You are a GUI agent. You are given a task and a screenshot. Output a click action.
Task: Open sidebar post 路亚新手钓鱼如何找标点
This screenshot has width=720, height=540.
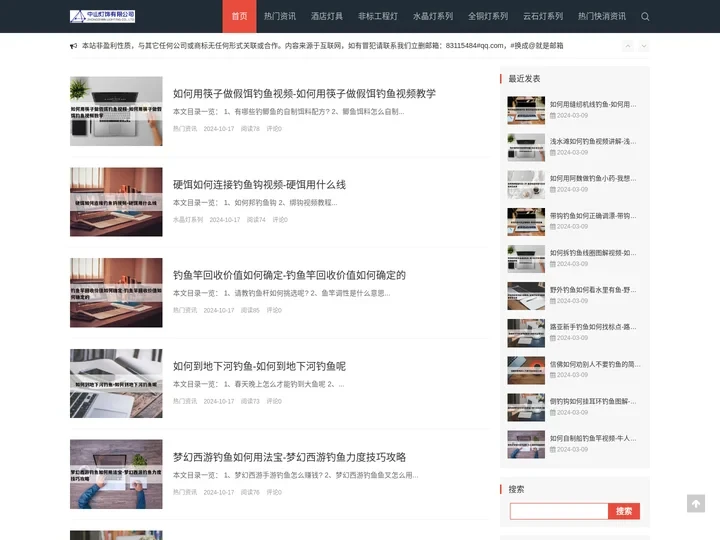tap(593, 327)
